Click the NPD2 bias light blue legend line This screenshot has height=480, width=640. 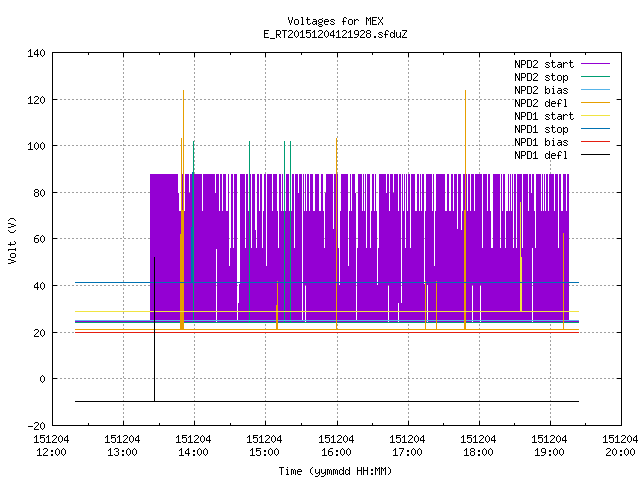pyautogui.click(x=596, y=90)
